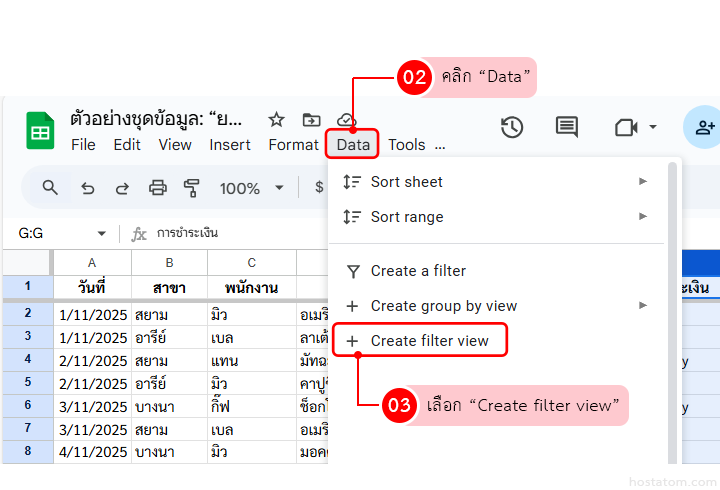
Task: Check the cloud save status icon
Action: (x=345, y=120)
